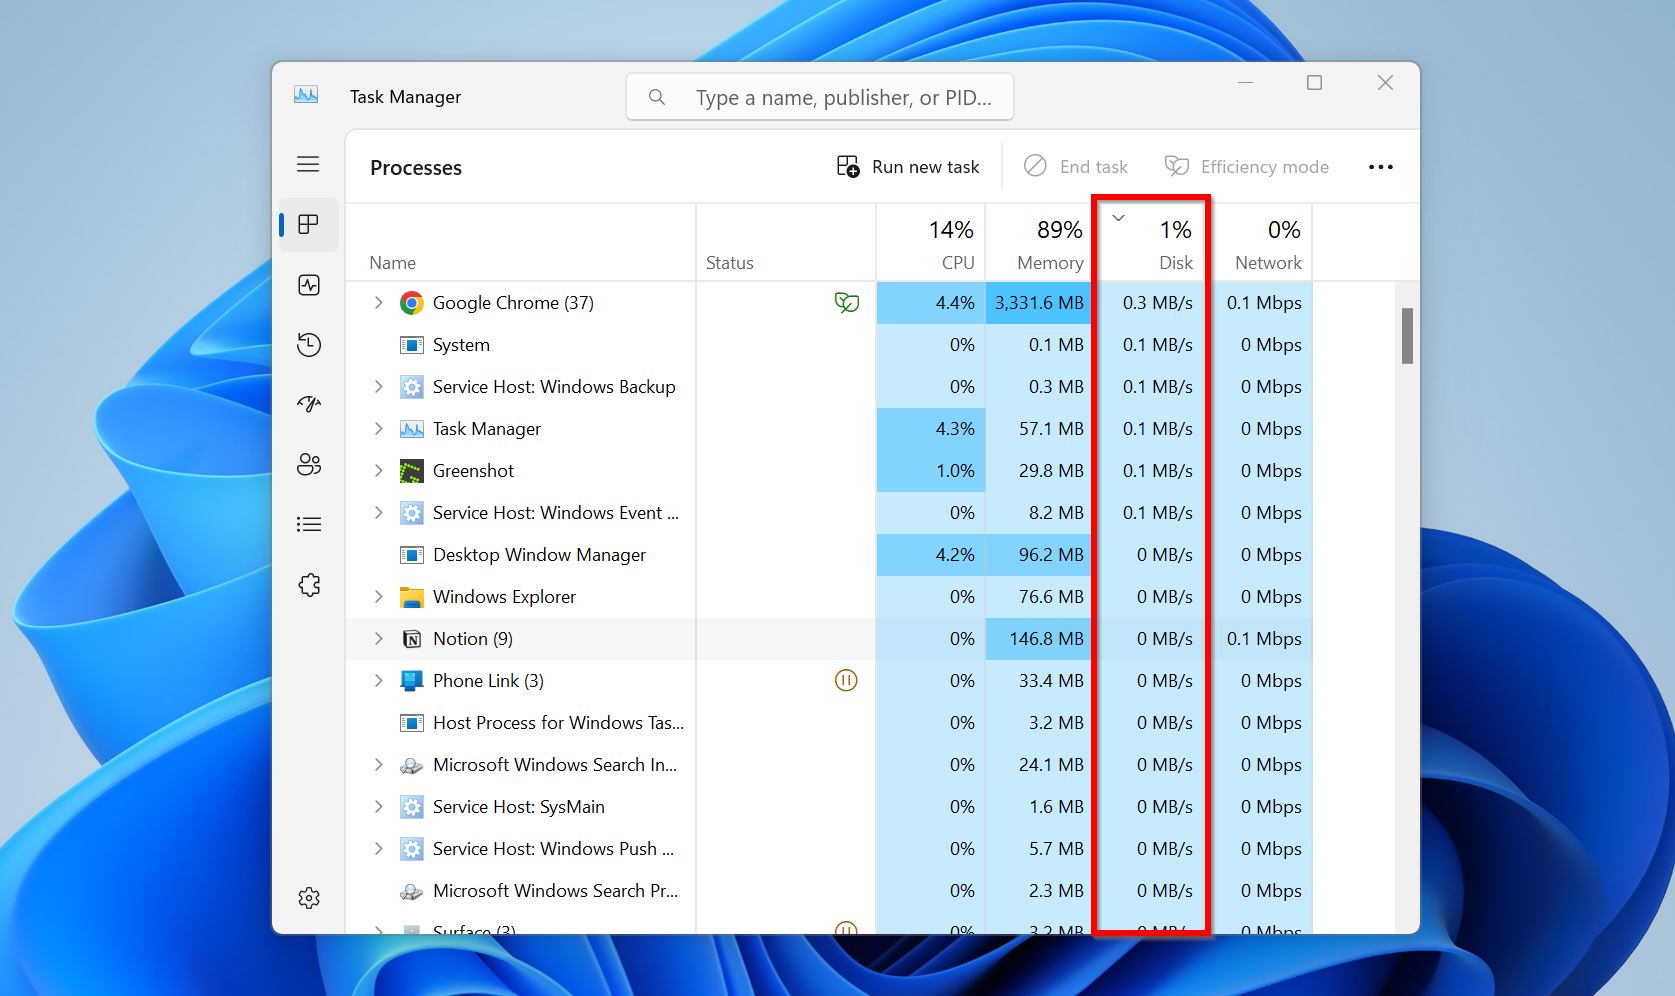This screenshot has height=996, width=1675.
Task: Click Run new task button
Action: [908, 167]
